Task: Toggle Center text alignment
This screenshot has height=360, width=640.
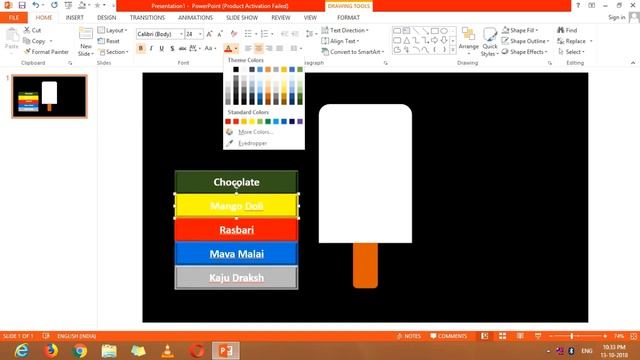Action: coord(258,48)
